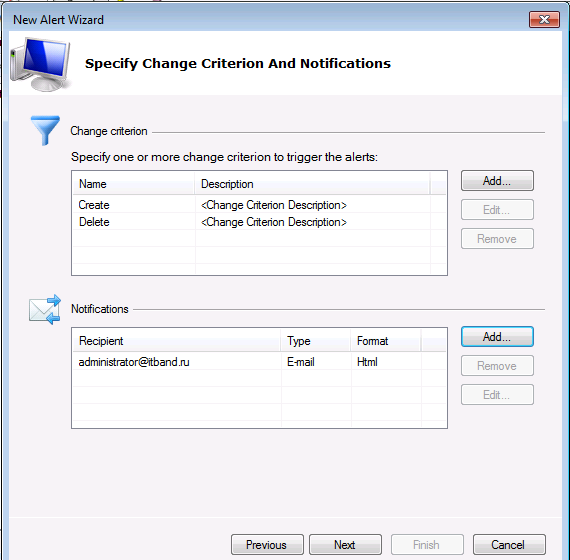570x560 pixels.
Task: Click the blue funnel filter icon
Action: [45, 131]
